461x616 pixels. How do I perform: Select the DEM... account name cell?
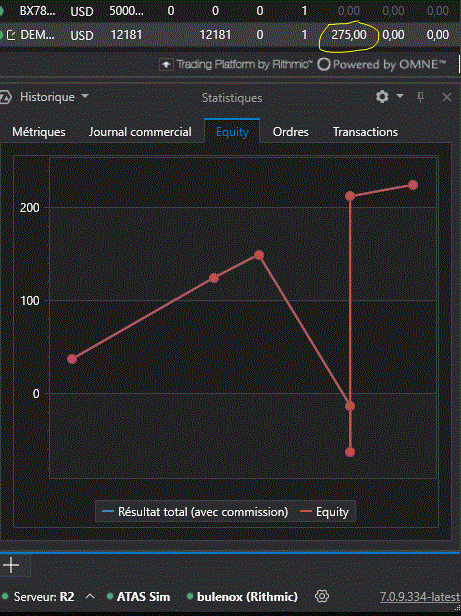37,35
